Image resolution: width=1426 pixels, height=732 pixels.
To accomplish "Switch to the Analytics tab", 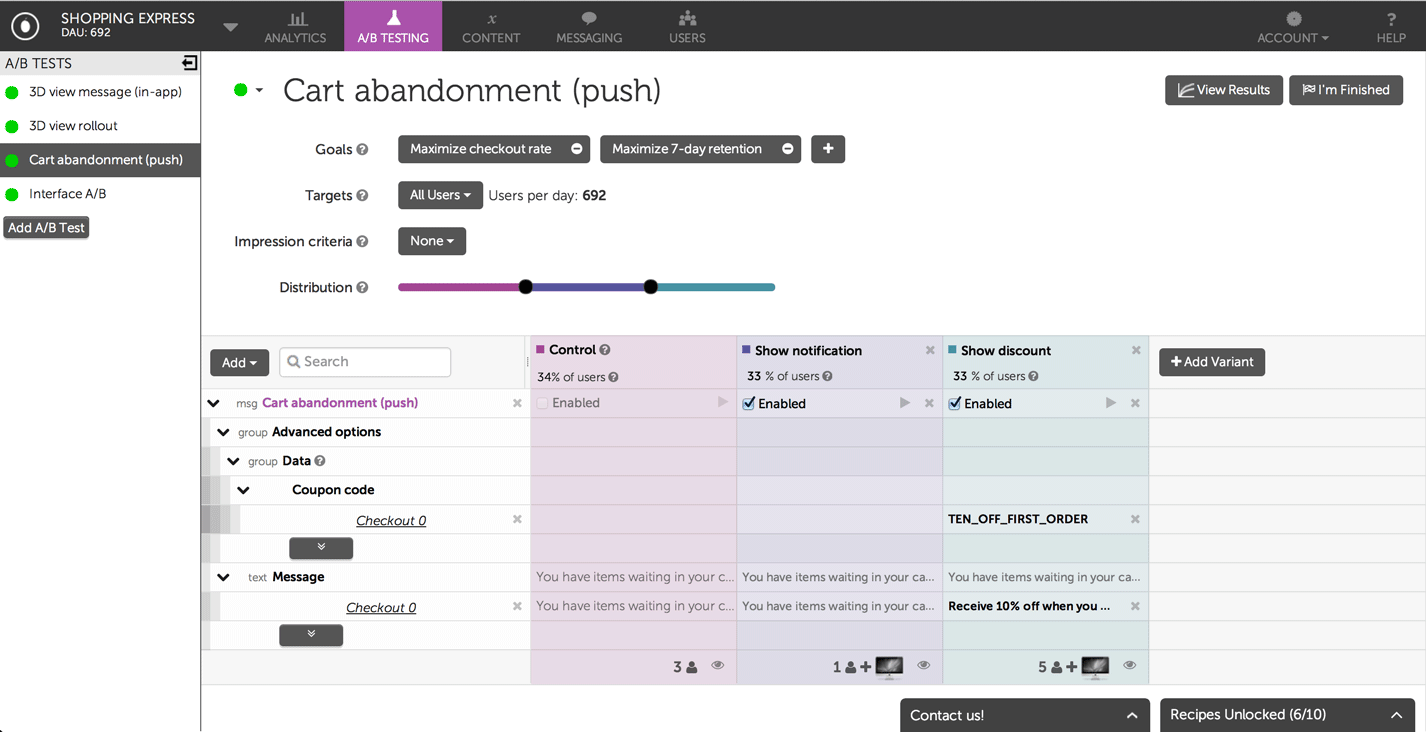I will point(295,26).
